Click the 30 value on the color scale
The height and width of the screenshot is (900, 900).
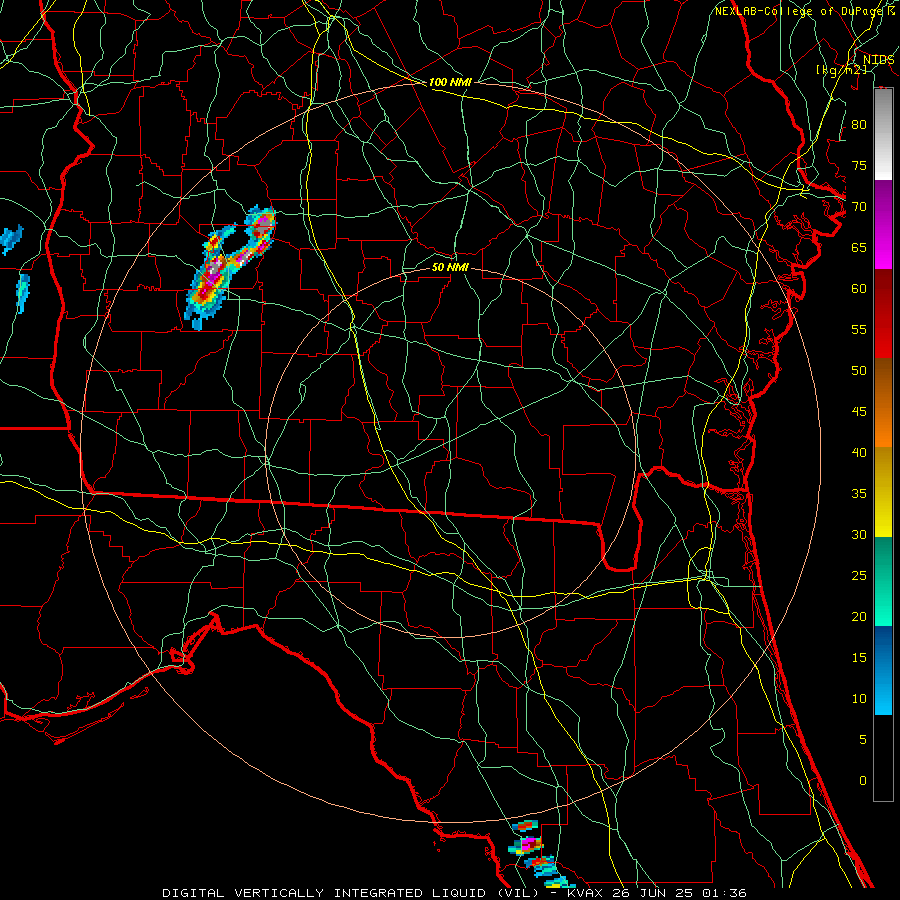coord(859,534)
